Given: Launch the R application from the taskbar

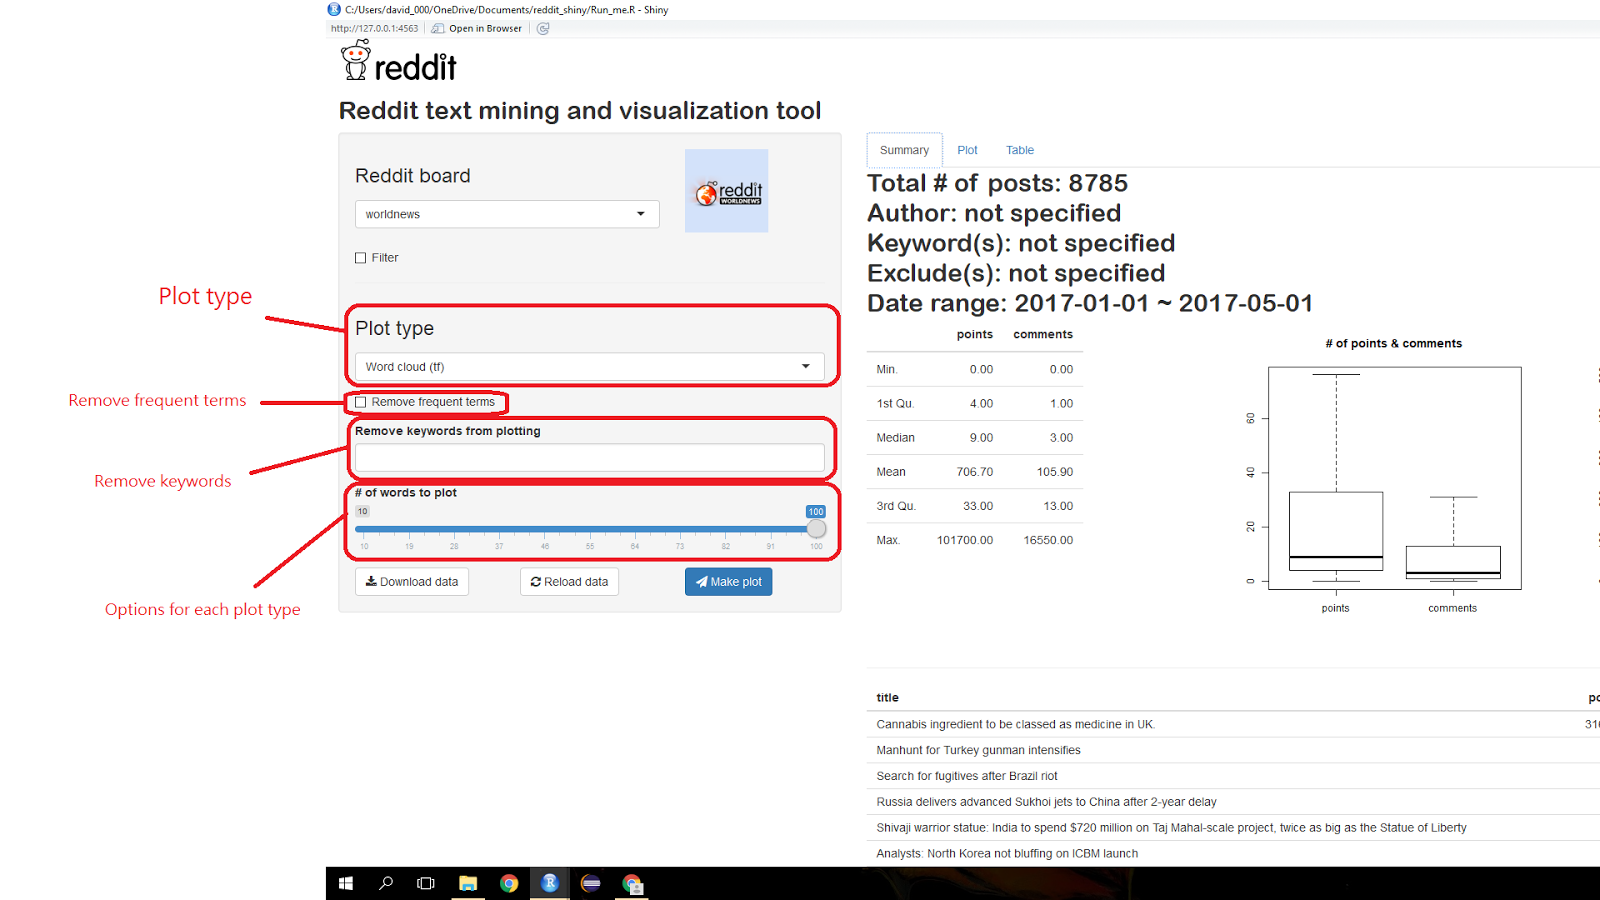Looking at the screenshot, I should [x=550, y=883].
